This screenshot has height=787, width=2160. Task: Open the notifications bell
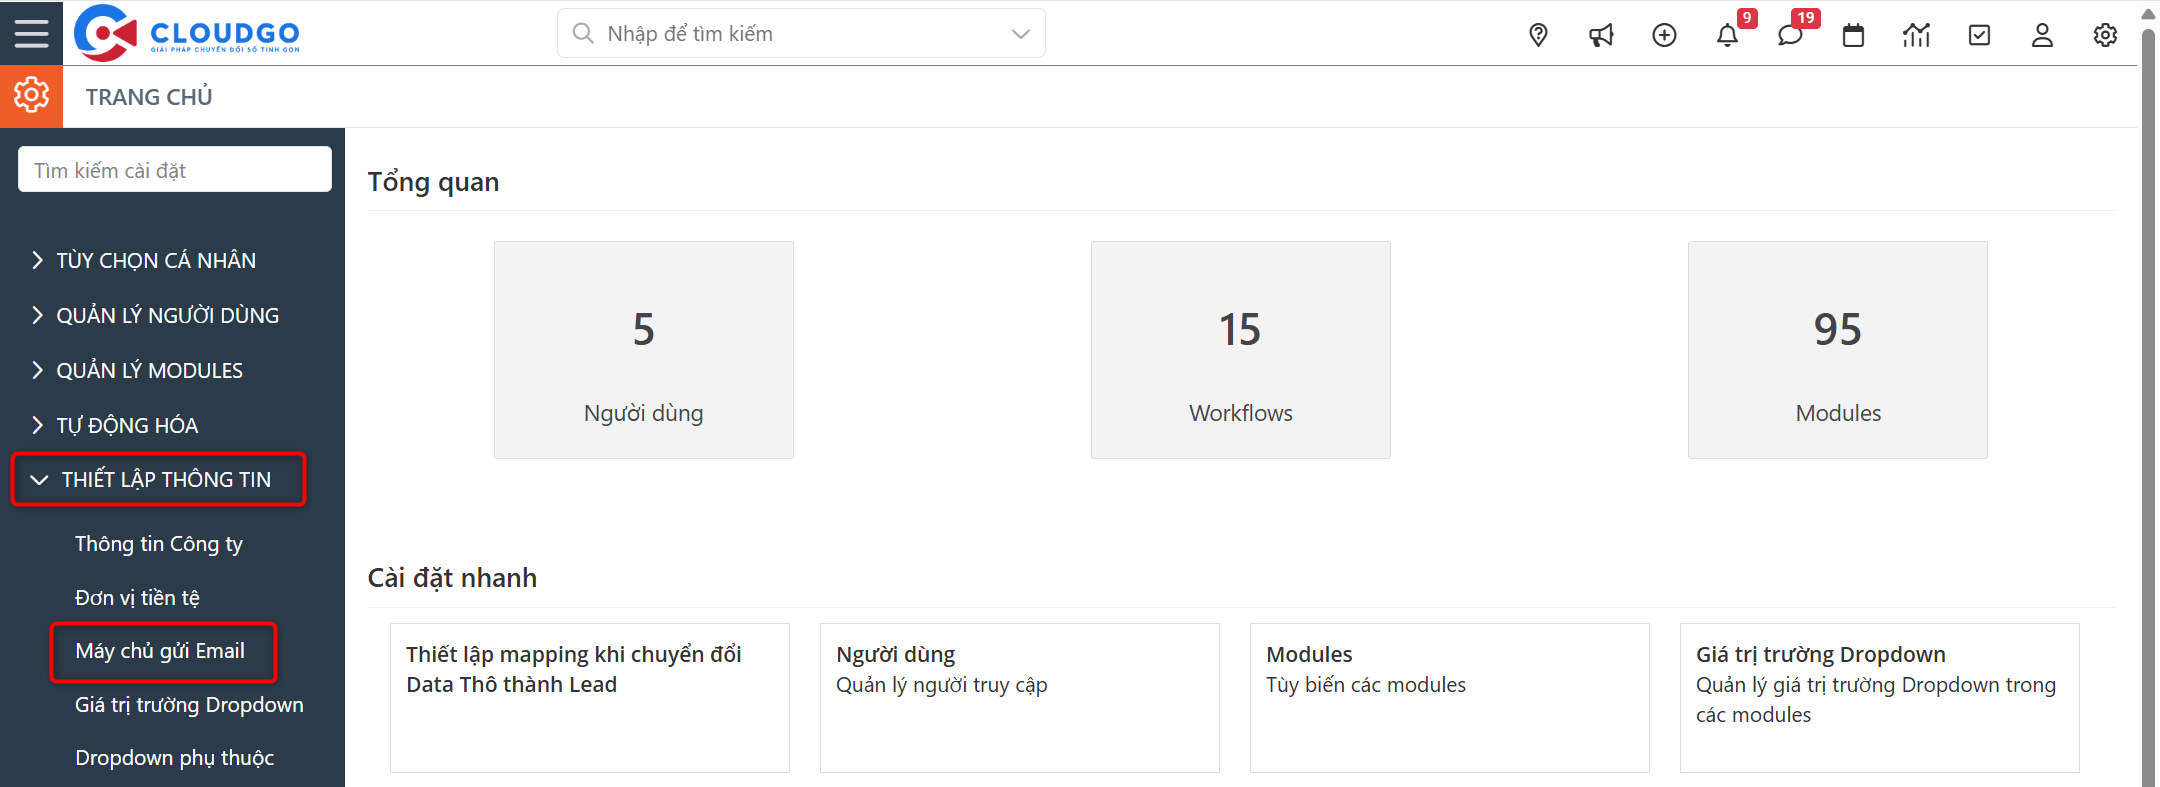[x=1727, y=36]
